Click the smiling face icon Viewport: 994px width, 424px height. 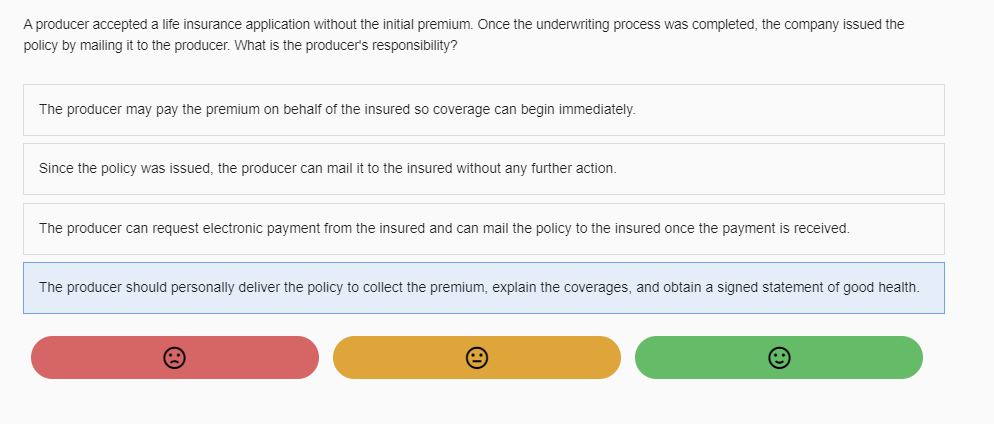(779, 357)
